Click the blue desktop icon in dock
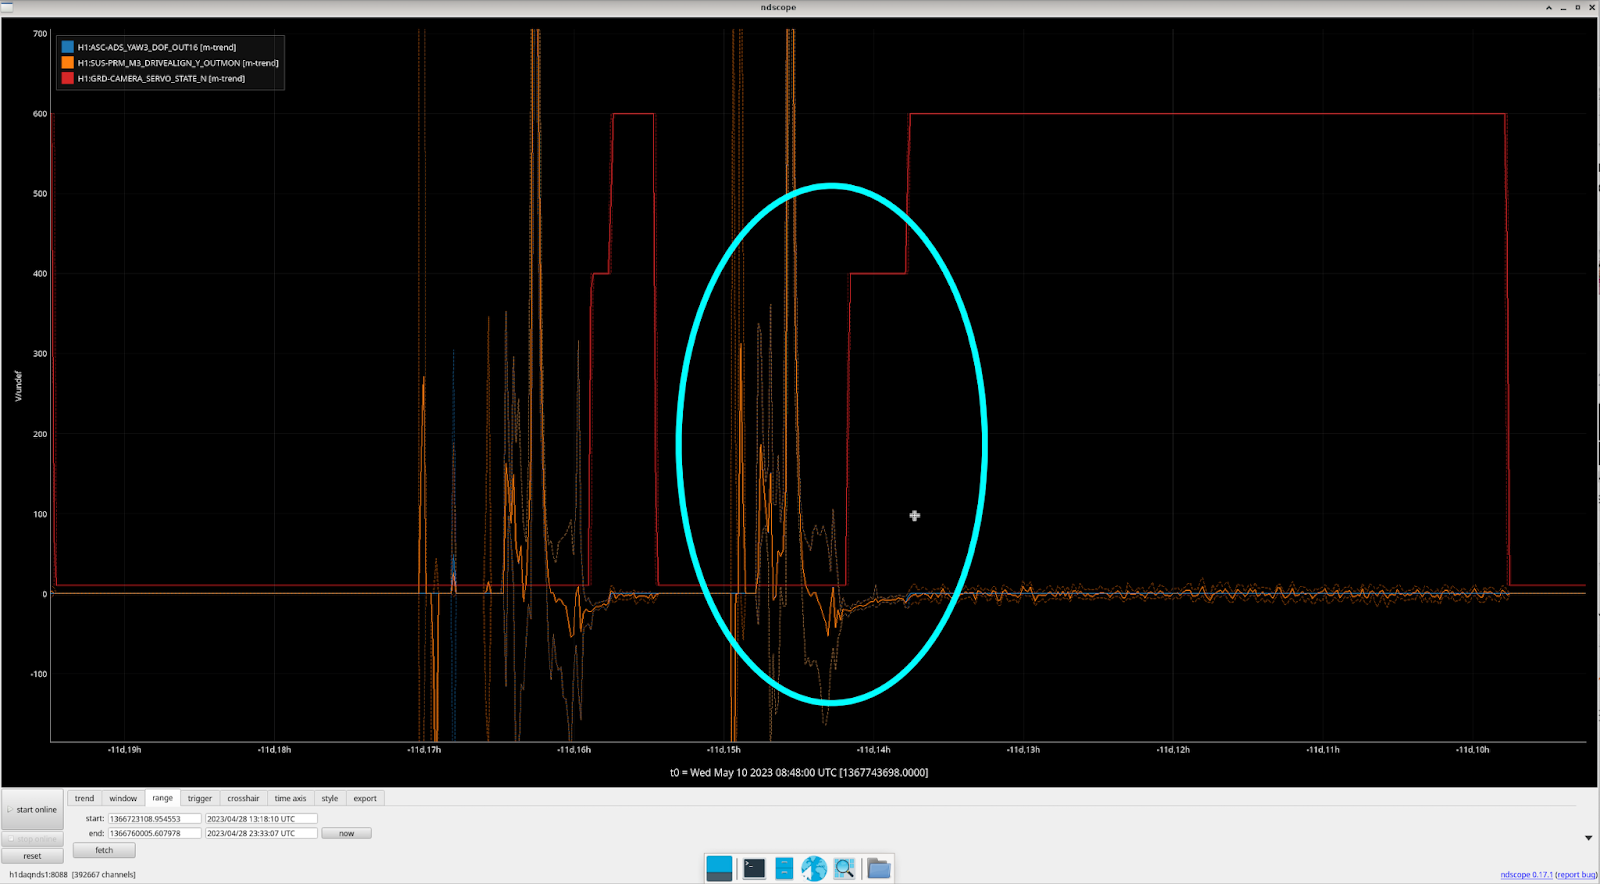 tap(719, 868)
